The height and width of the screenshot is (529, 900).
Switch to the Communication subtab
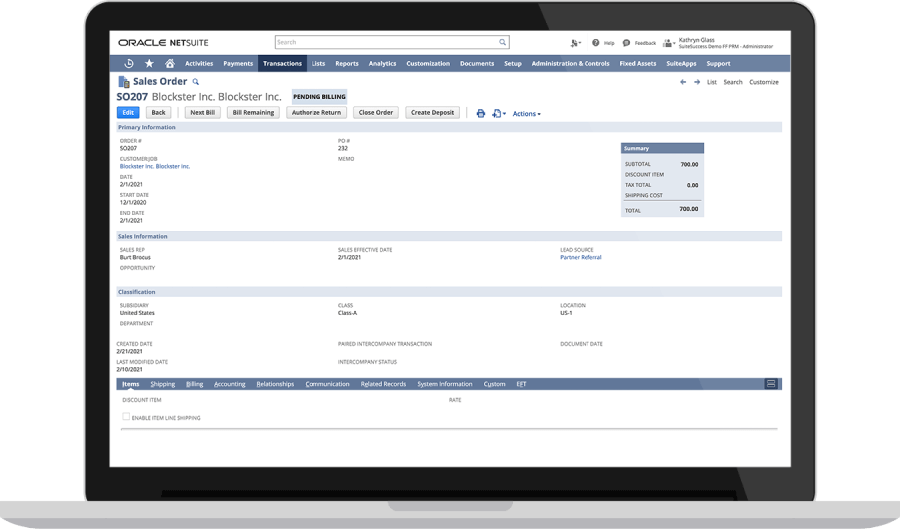click(x=327, y=384)
